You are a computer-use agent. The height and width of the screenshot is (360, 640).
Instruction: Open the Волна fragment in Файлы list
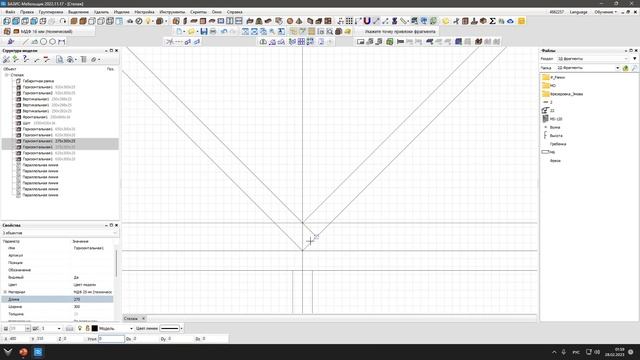click(x=555, y=127)
